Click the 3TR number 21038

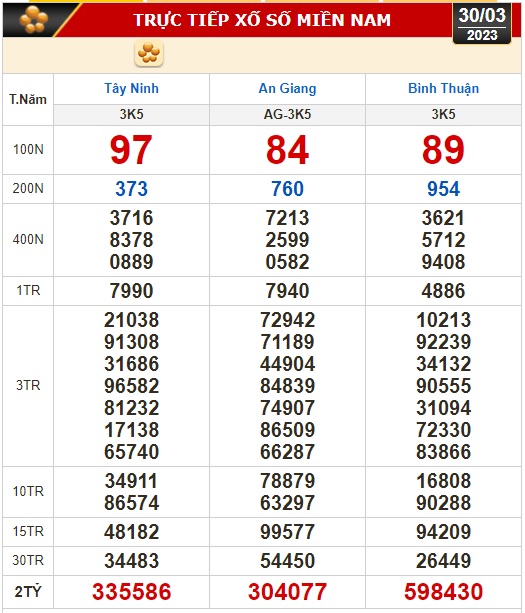[131, 320]
